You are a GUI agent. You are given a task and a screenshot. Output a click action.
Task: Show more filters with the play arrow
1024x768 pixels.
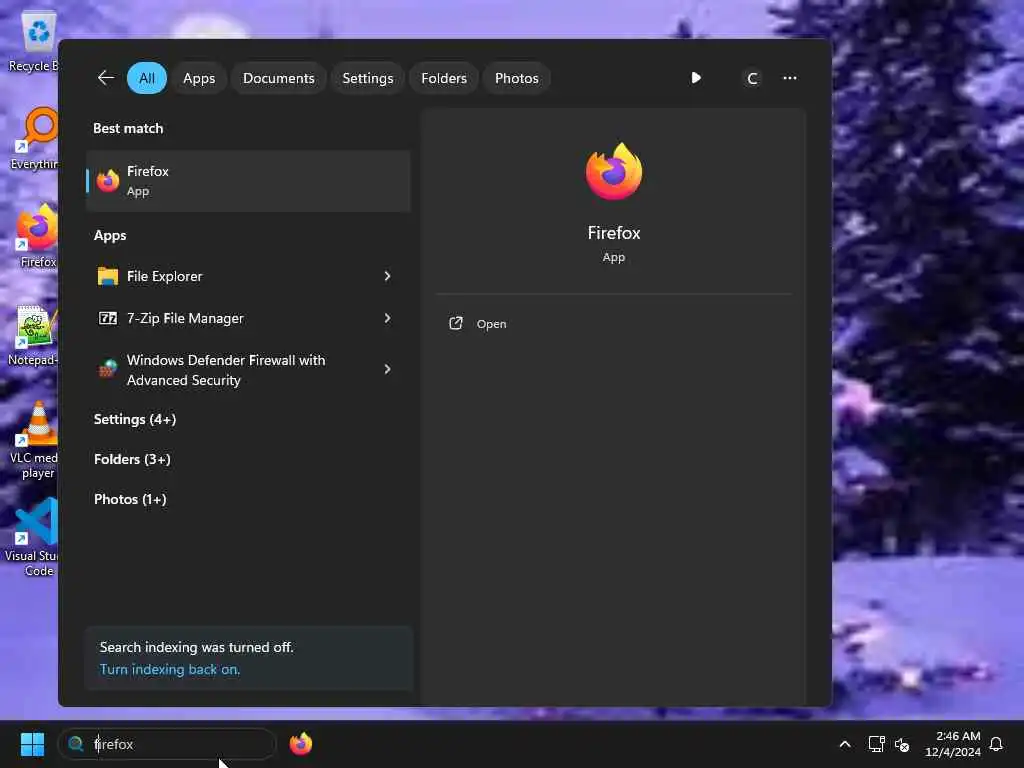click(x=696, y=78)
